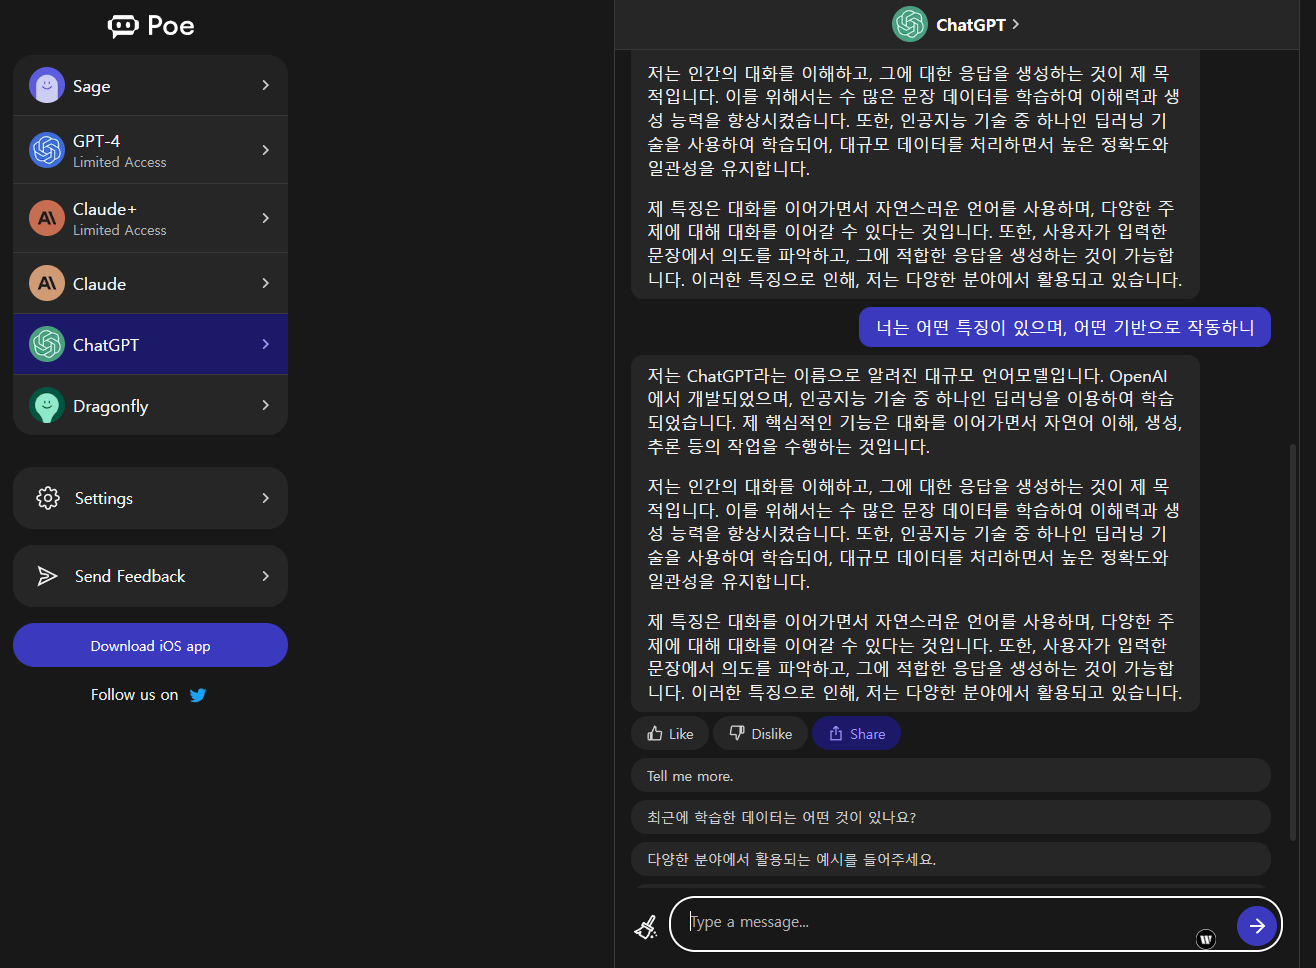Select ChatGPT in the sidebar
Screen dimensions: 1316x968
pyautogui.click(x=150, y=344)
